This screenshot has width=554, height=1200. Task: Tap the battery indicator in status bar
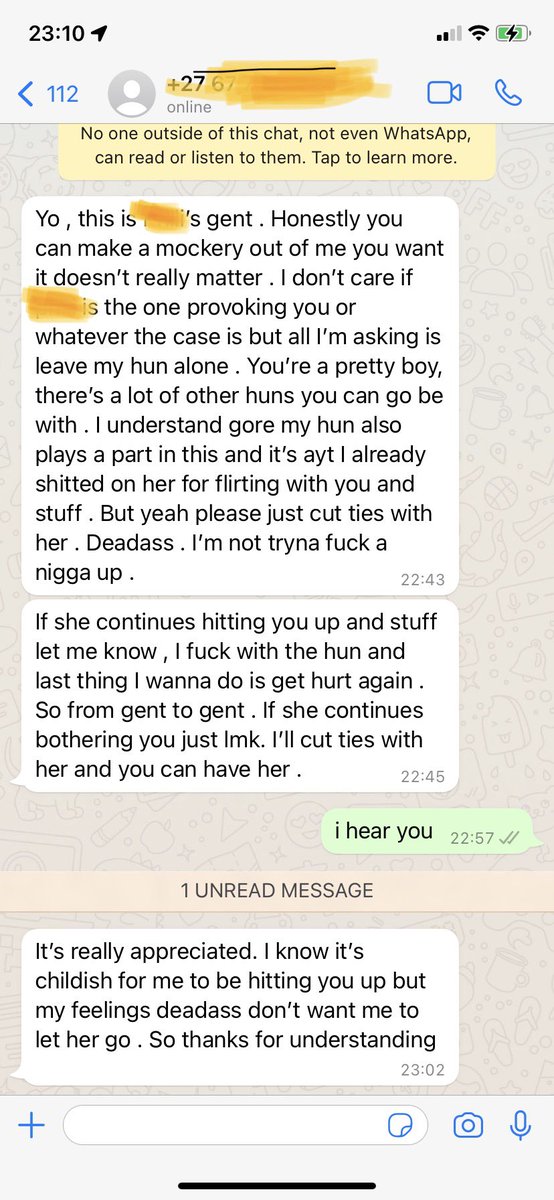pos(517,33)
